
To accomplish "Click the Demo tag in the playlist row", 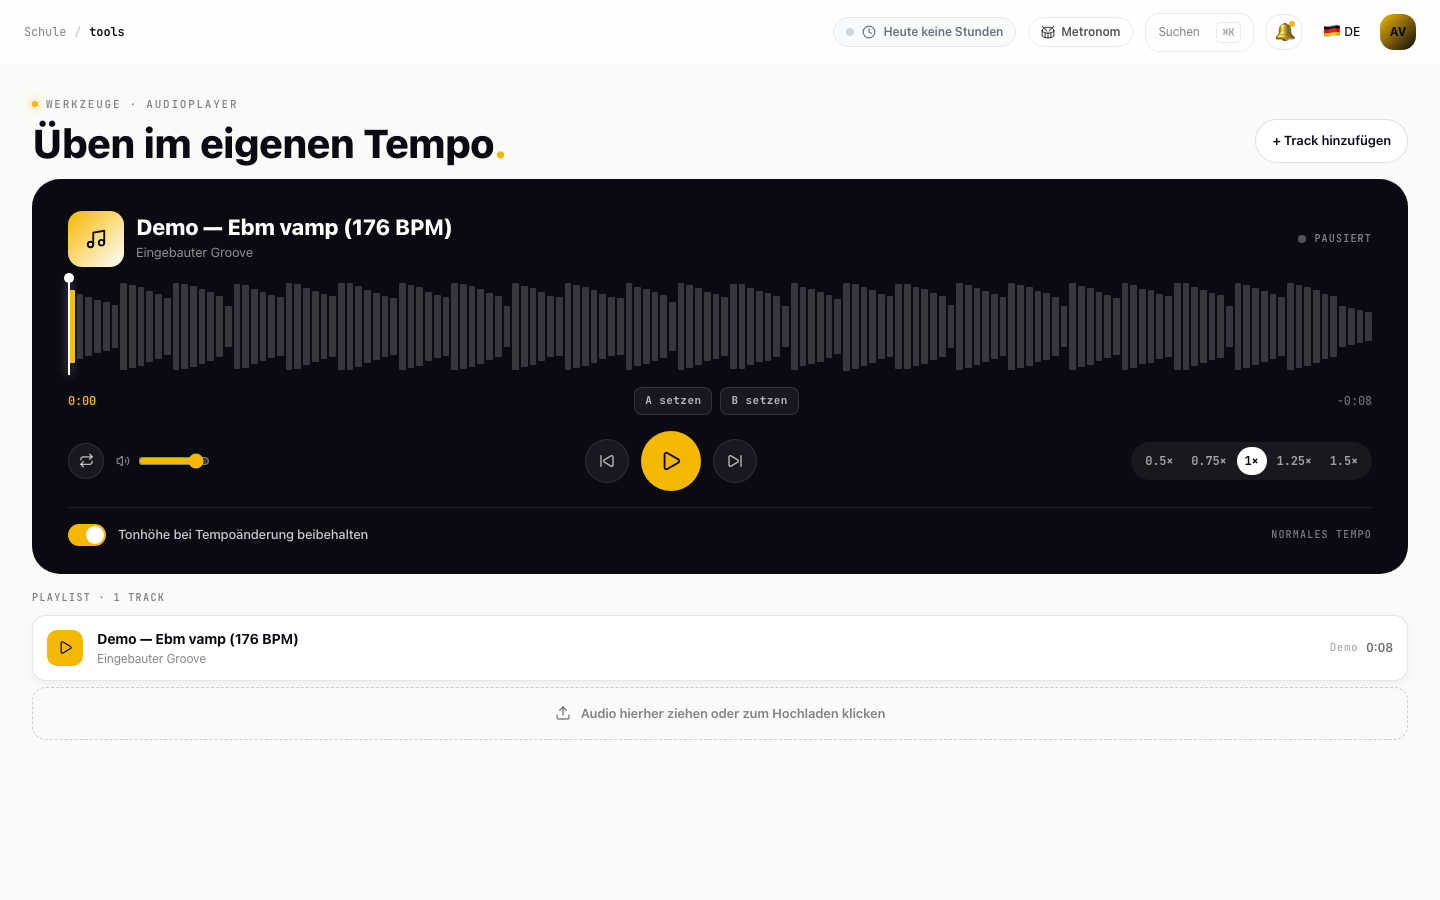I will coord(1343,648).
